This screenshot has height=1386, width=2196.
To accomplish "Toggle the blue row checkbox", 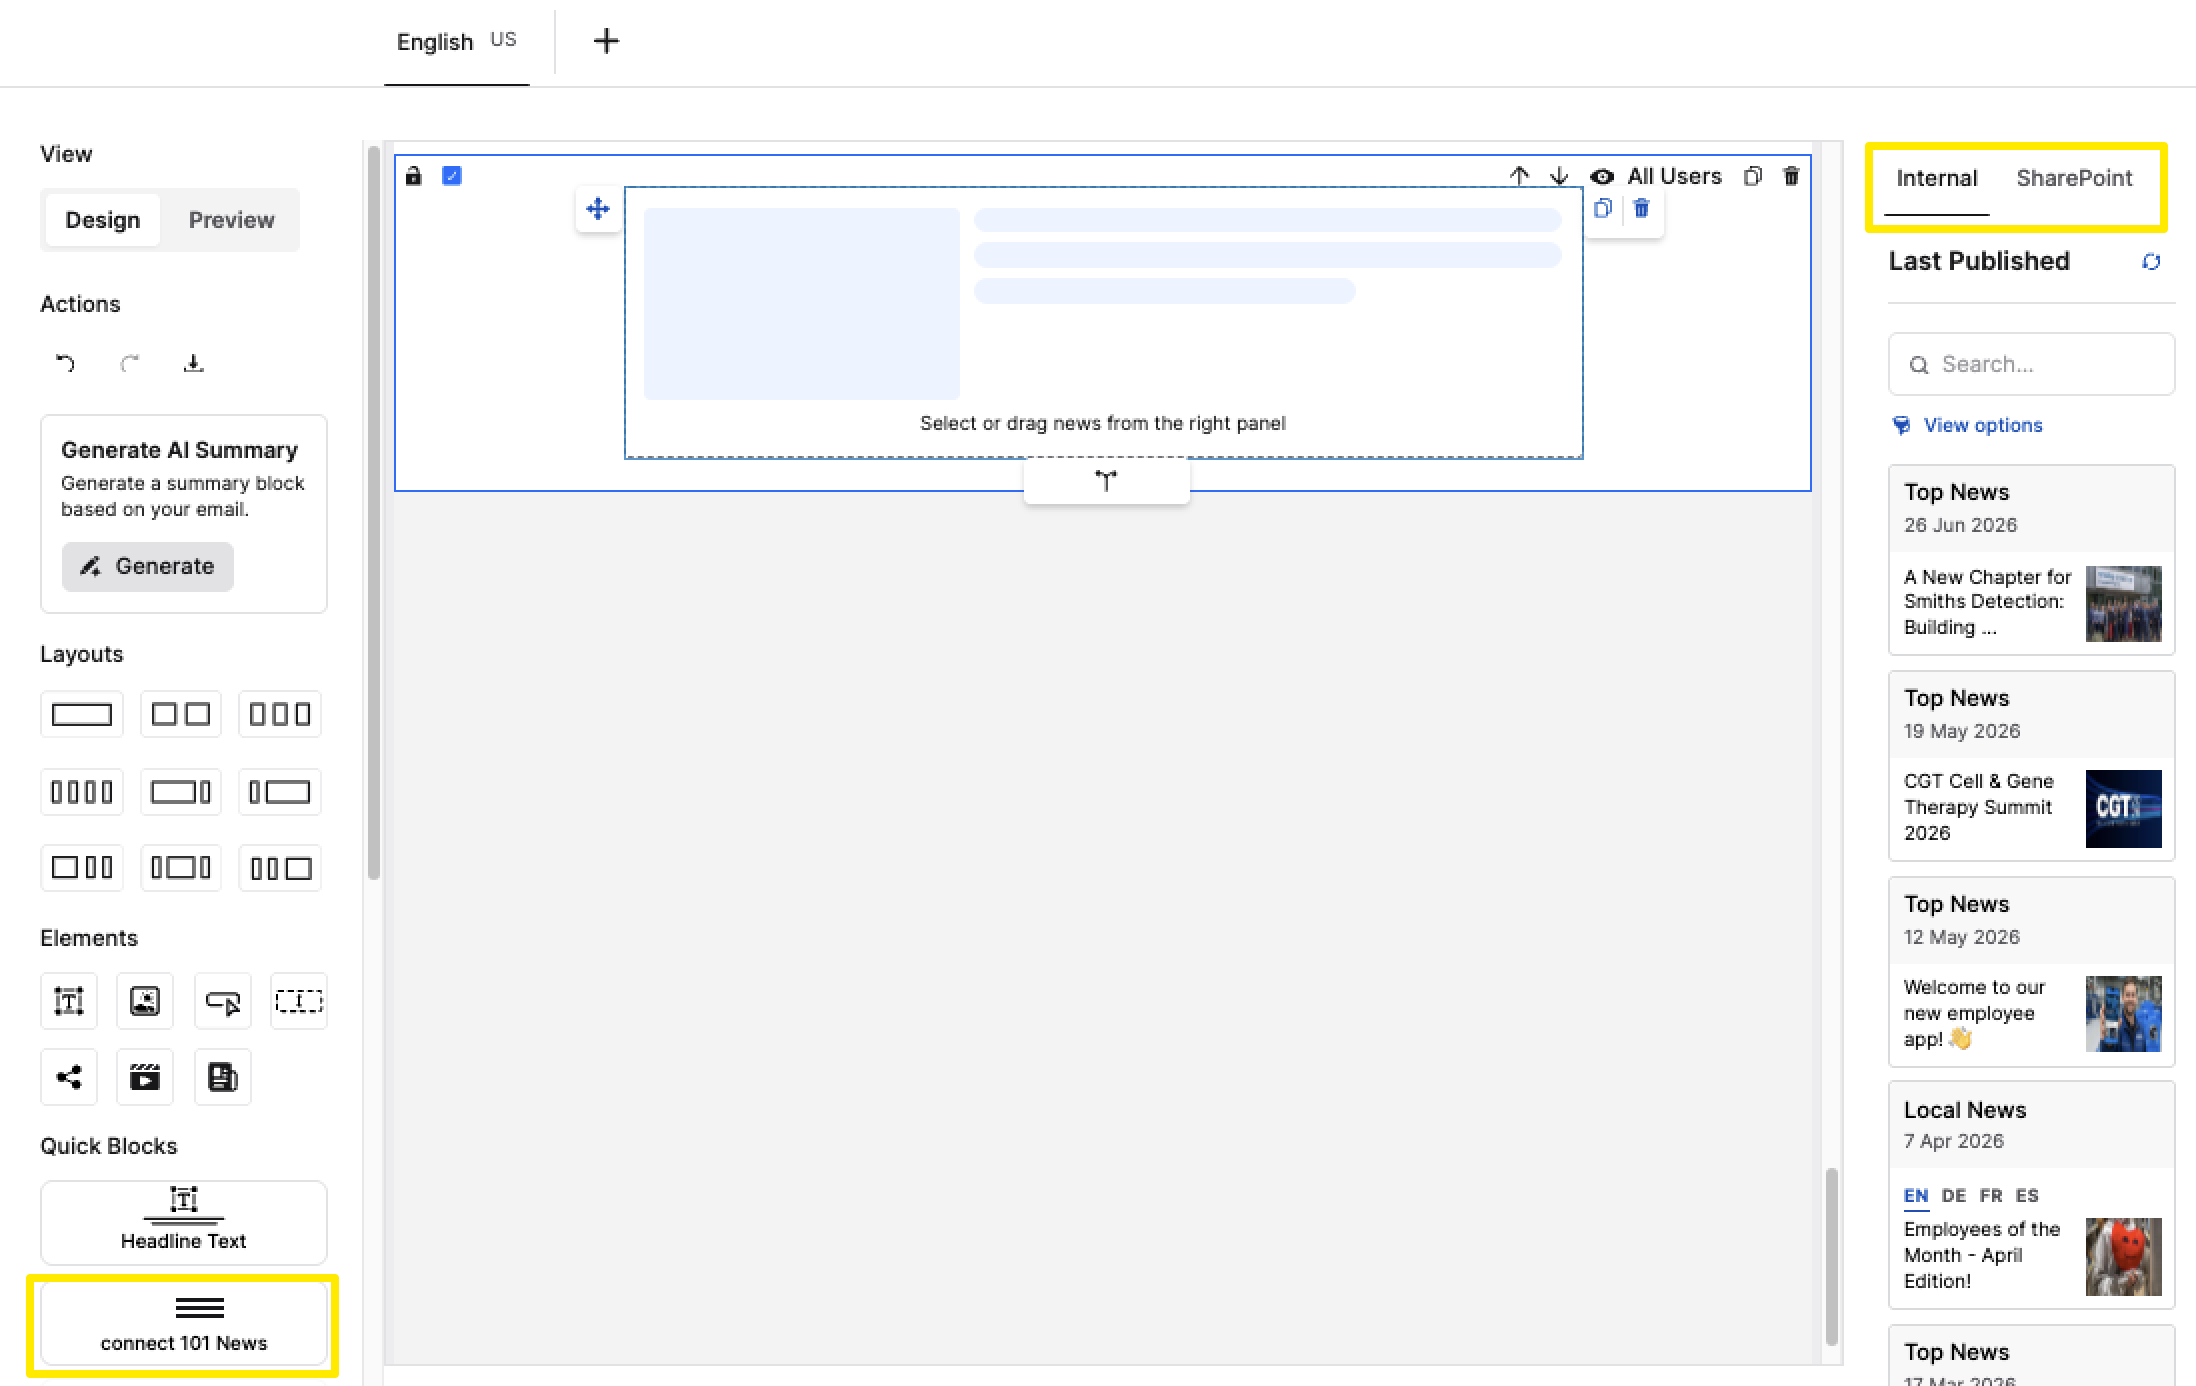I will point(452,176).
